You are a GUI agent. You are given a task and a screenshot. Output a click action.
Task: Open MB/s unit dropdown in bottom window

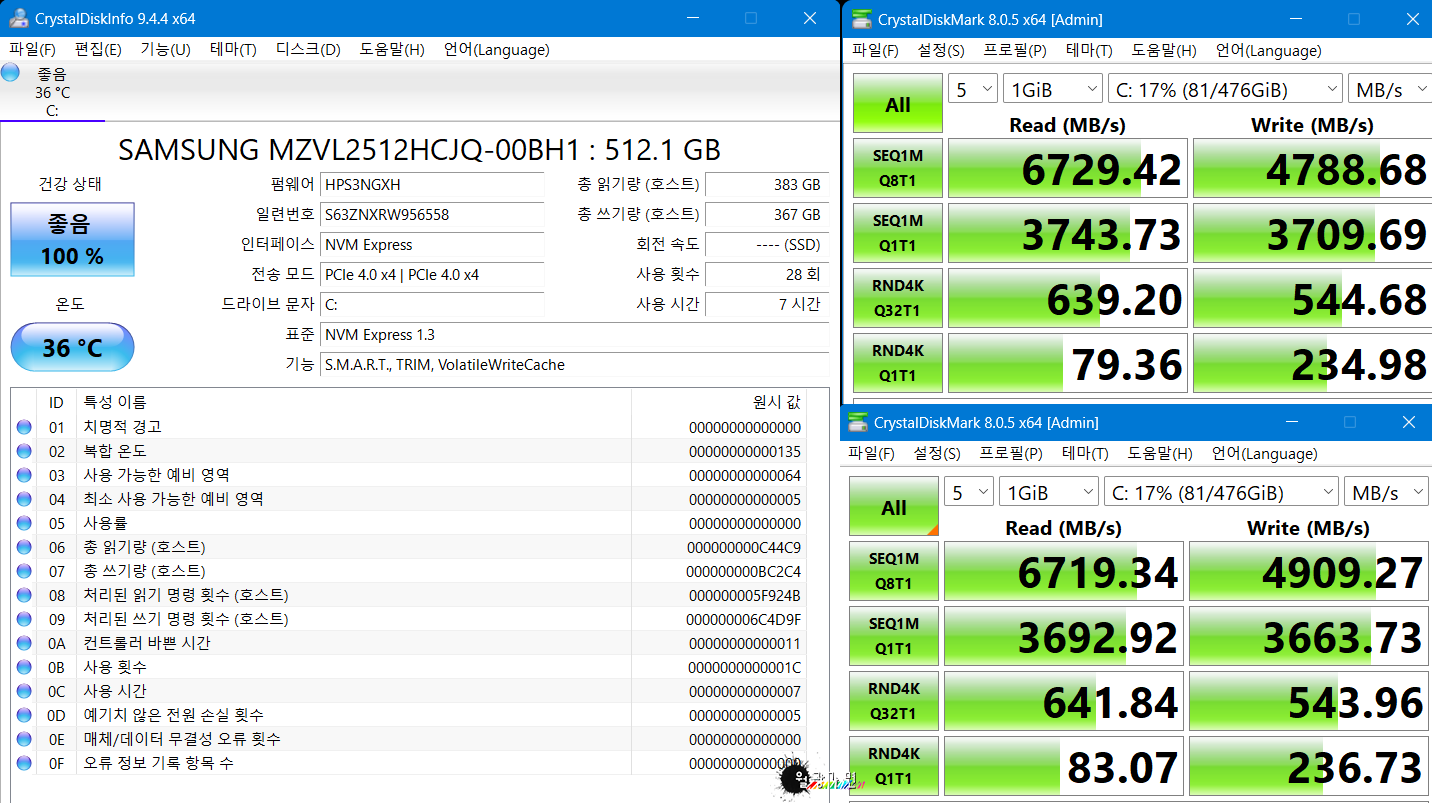click(1386, 493)
